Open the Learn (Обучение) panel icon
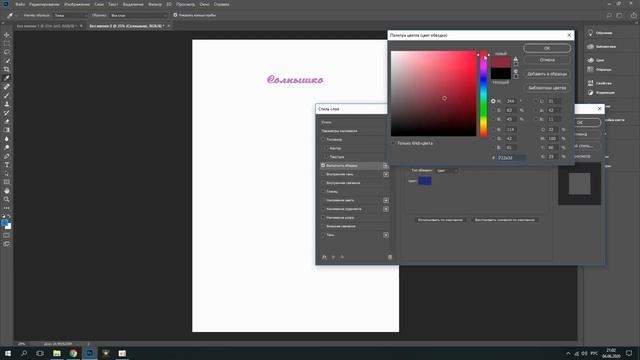 coord(590,33)
